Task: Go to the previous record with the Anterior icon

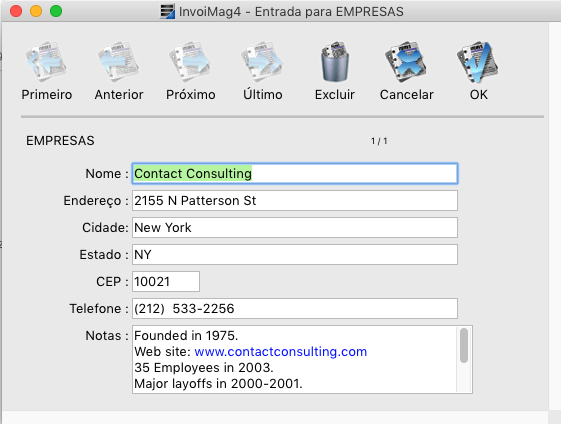Action: coord(119,62)
